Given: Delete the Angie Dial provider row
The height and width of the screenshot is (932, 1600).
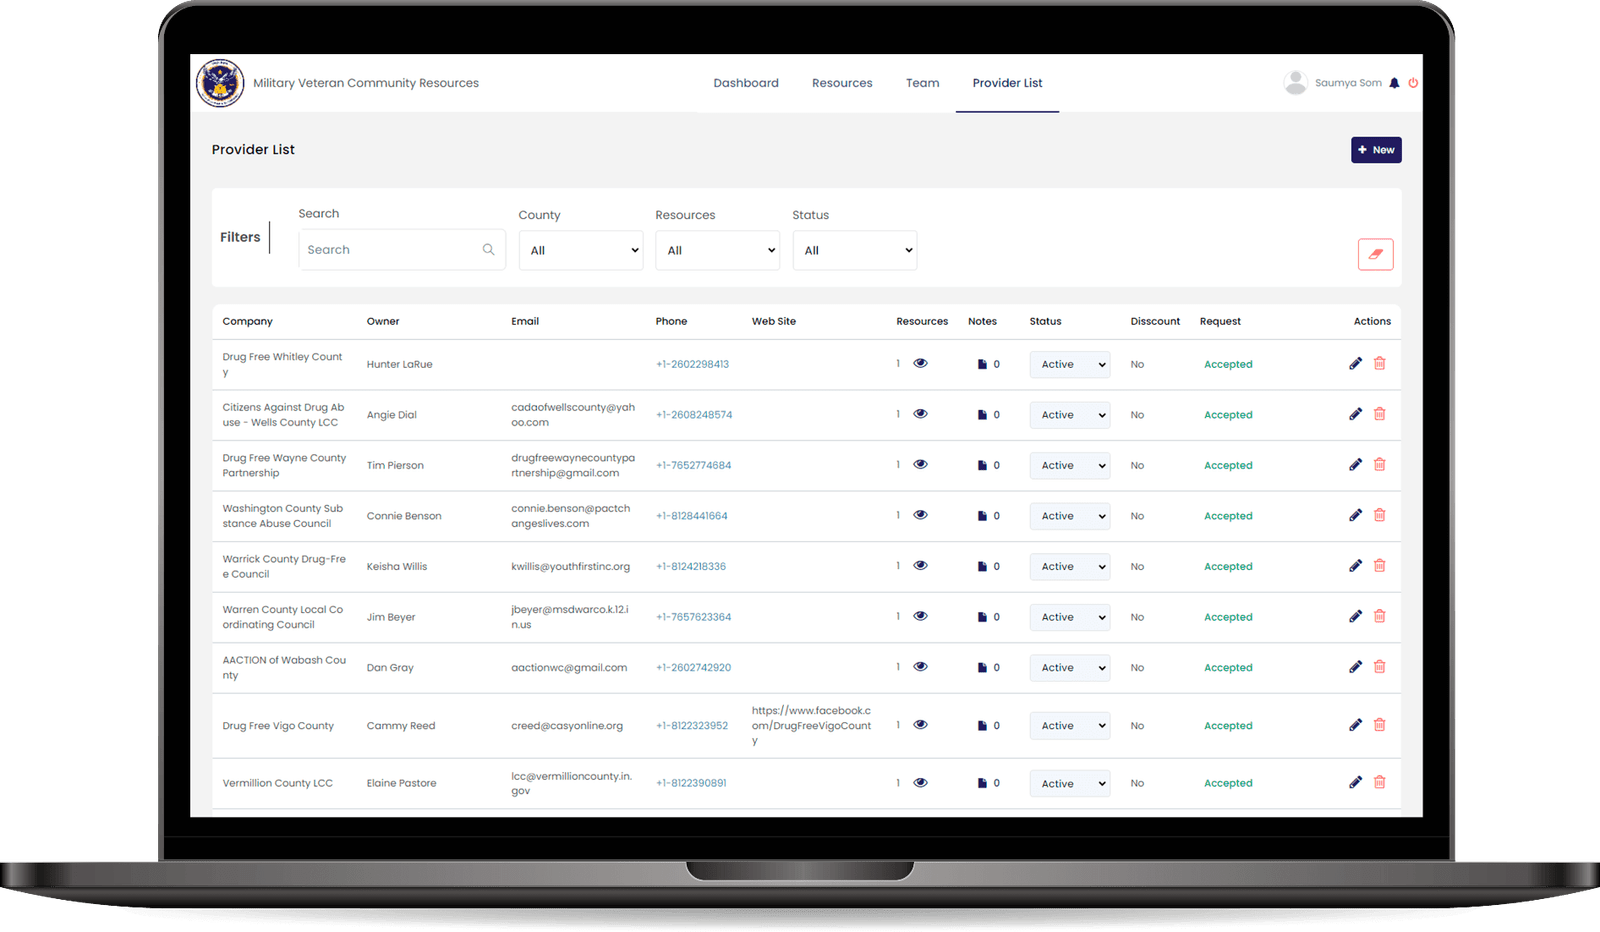Looking at the screenshot, I should [x=1379, y=414].
